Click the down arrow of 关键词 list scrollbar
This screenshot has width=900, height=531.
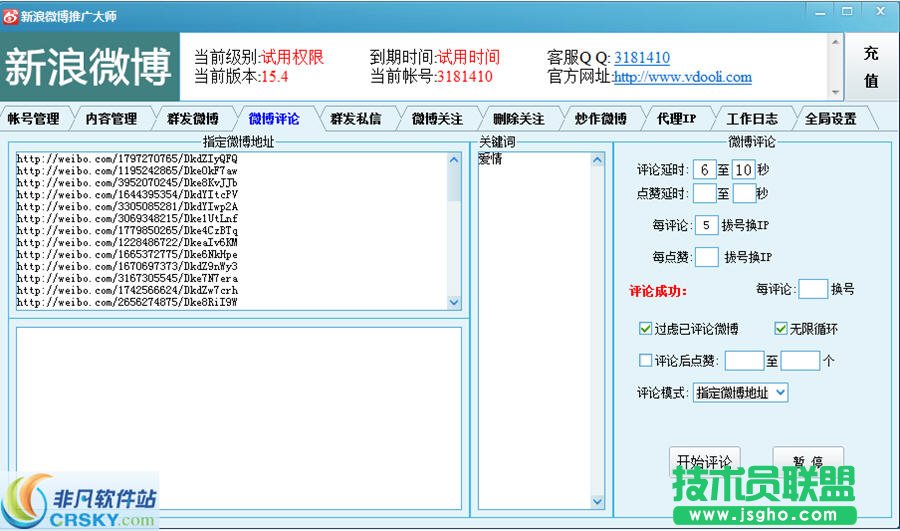click(597, 502)
